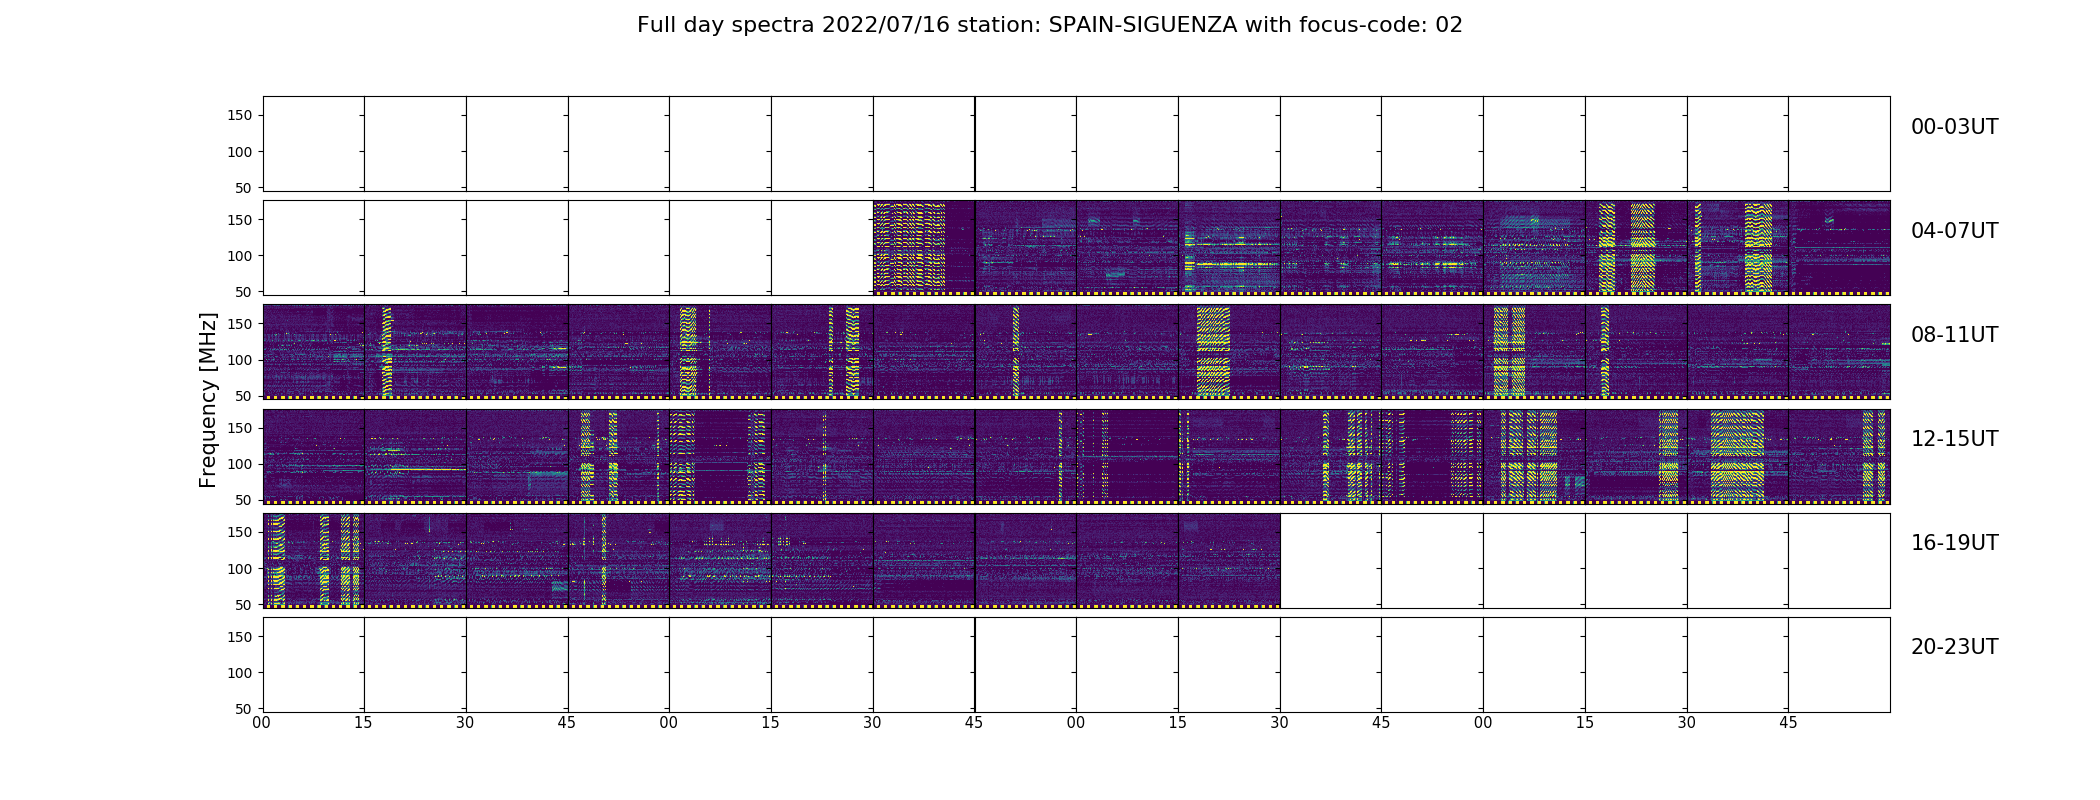Image resolution: width=2100 pixels, height=800 pixels.
Task: Click the 100 tick of the 04-07UT row
Action: click(240, 256)
